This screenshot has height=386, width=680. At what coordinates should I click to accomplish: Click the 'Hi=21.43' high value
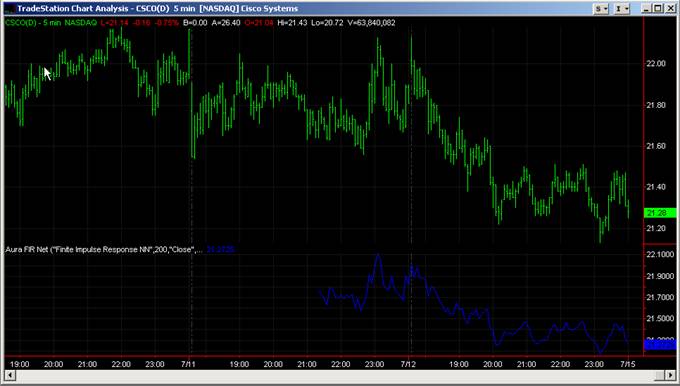pos(292,23)
